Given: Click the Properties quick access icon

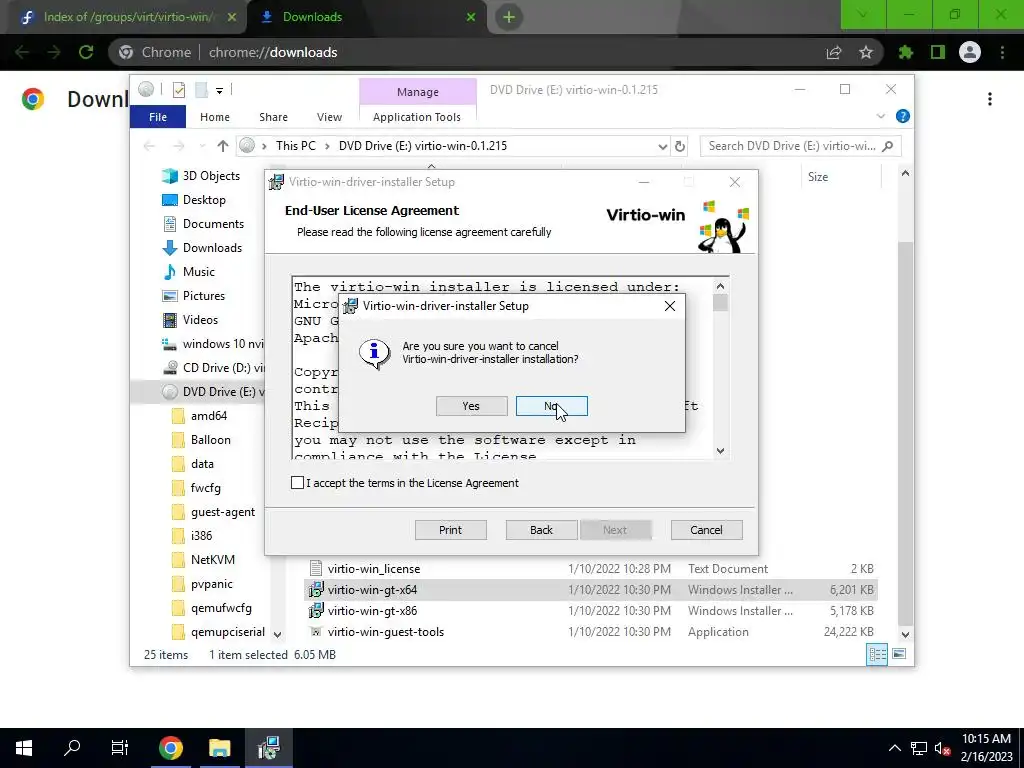Looking at the screenshot, I should pos(179,89).
